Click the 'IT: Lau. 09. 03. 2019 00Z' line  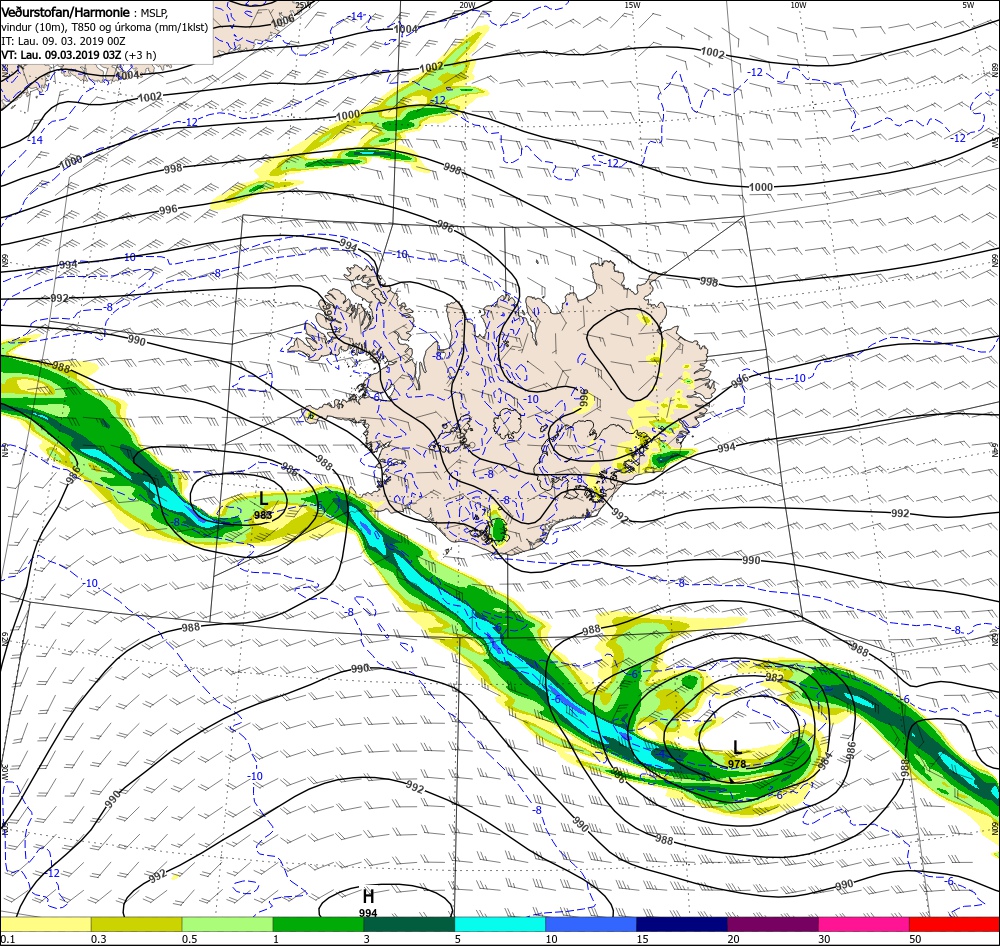click(x=64, y=41)
